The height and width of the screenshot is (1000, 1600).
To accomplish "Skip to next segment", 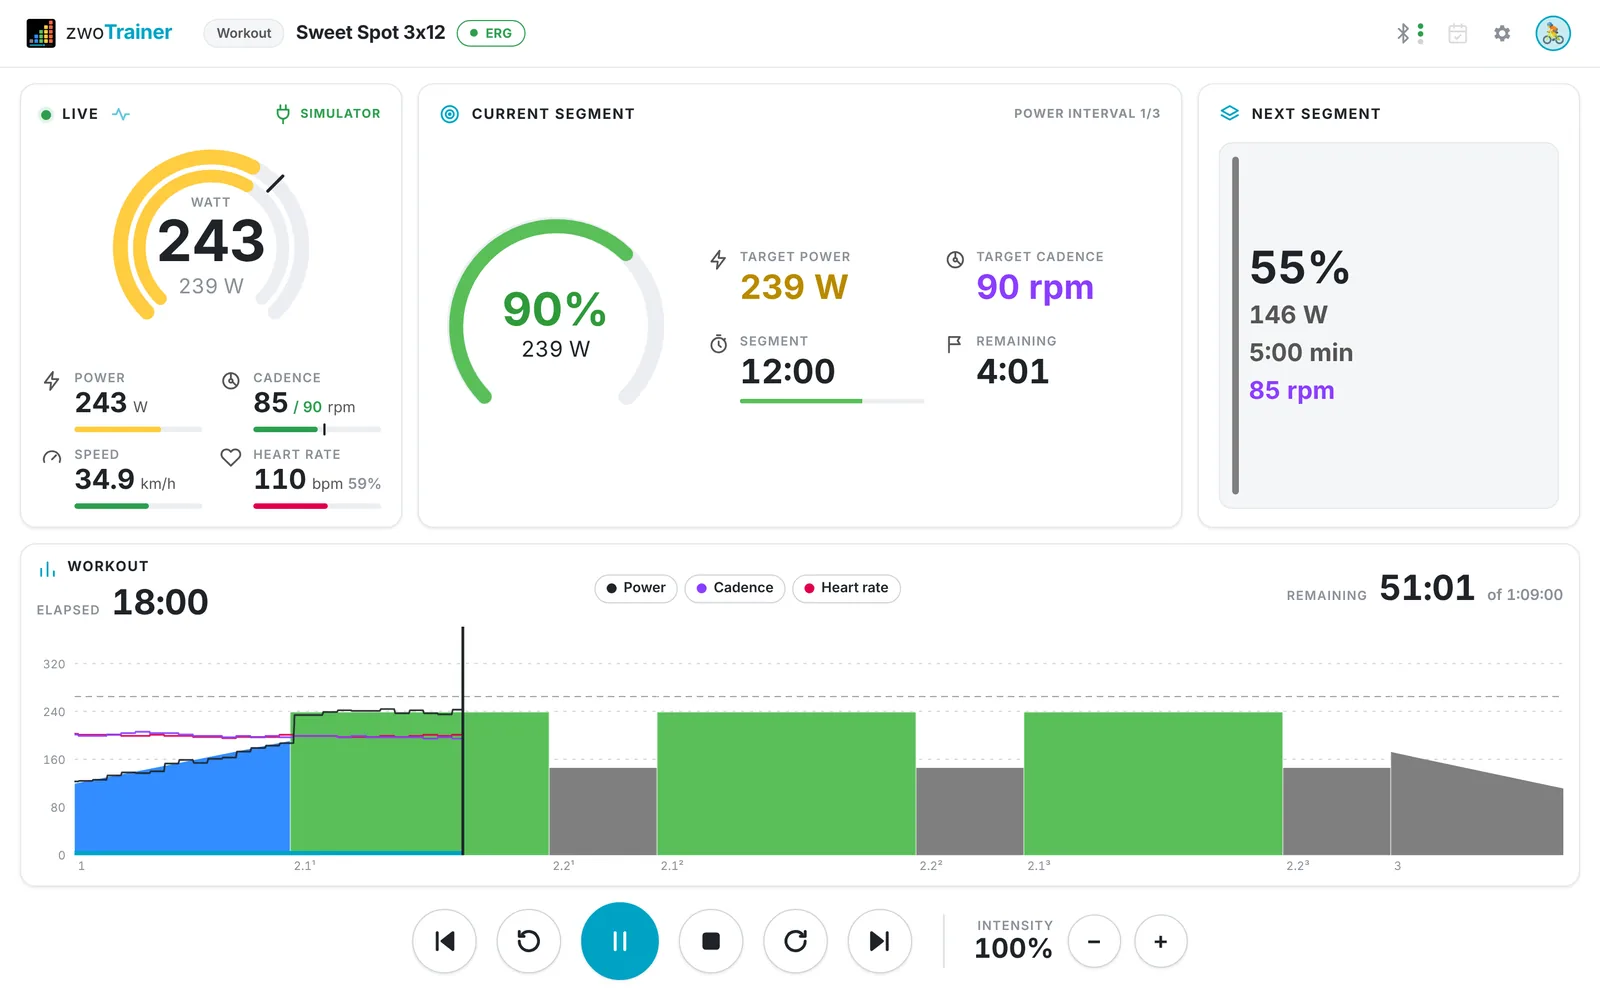I will click(880, 941).
